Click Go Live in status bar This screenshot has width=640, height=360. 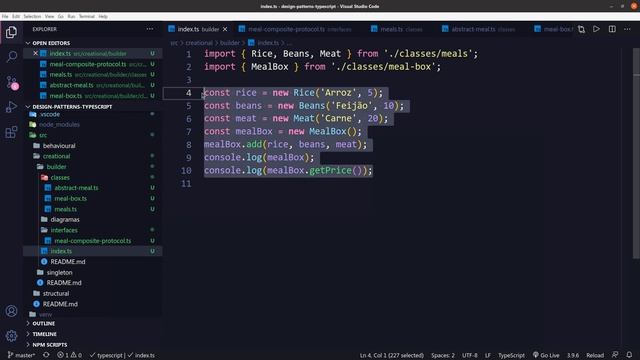pyautogui.click(x=546, y=355)
